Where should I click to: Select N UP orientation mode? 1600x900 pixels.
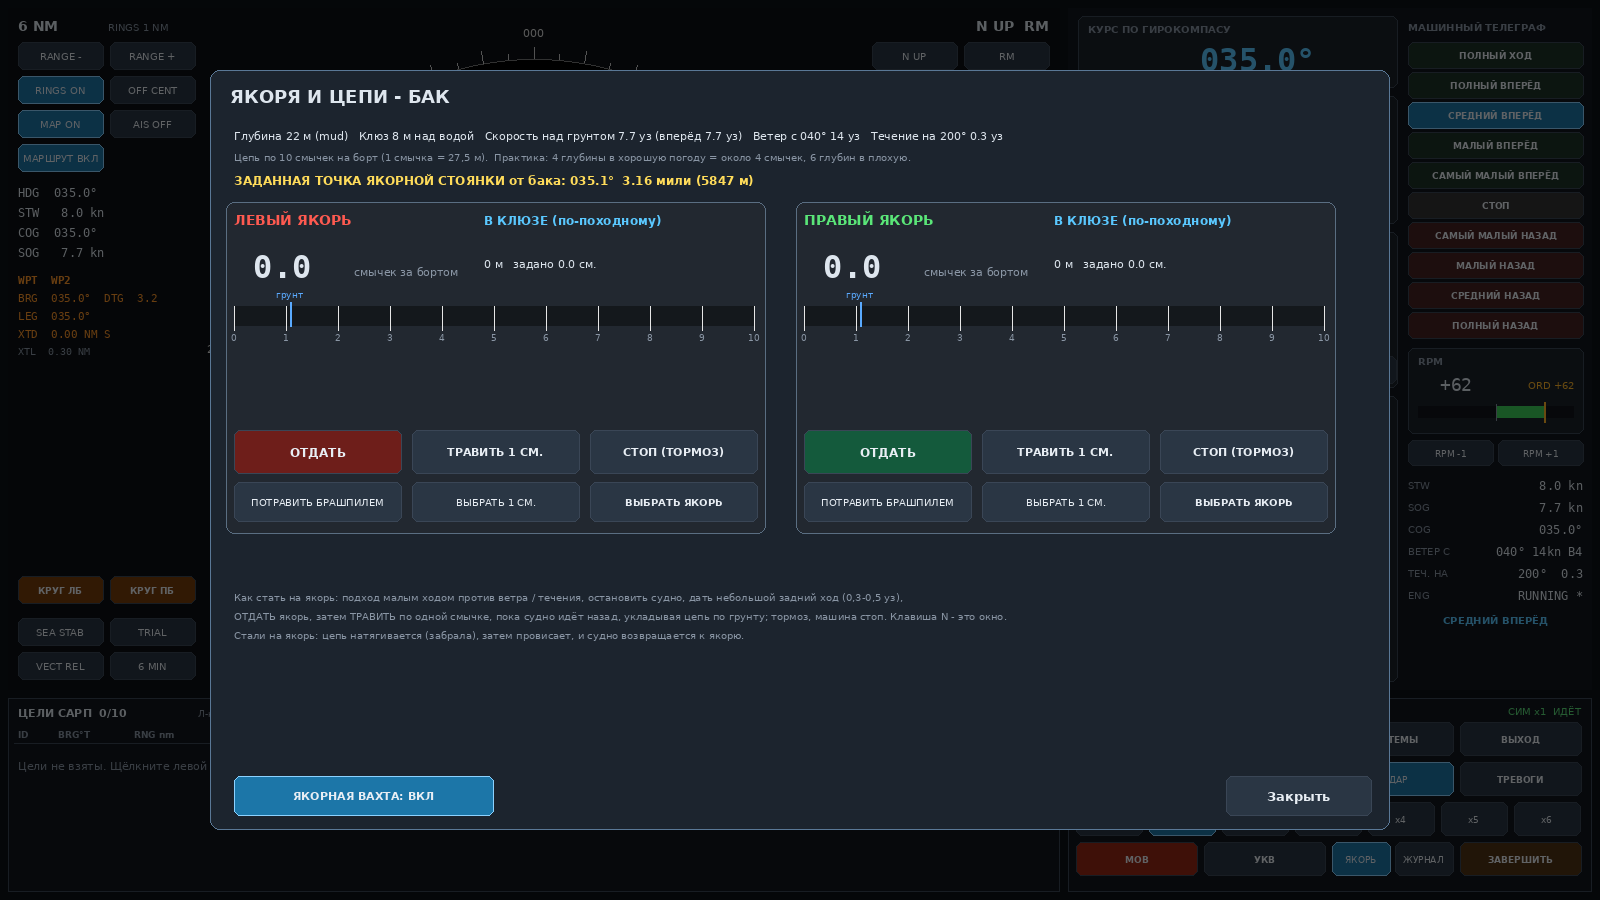click(915, 56)
